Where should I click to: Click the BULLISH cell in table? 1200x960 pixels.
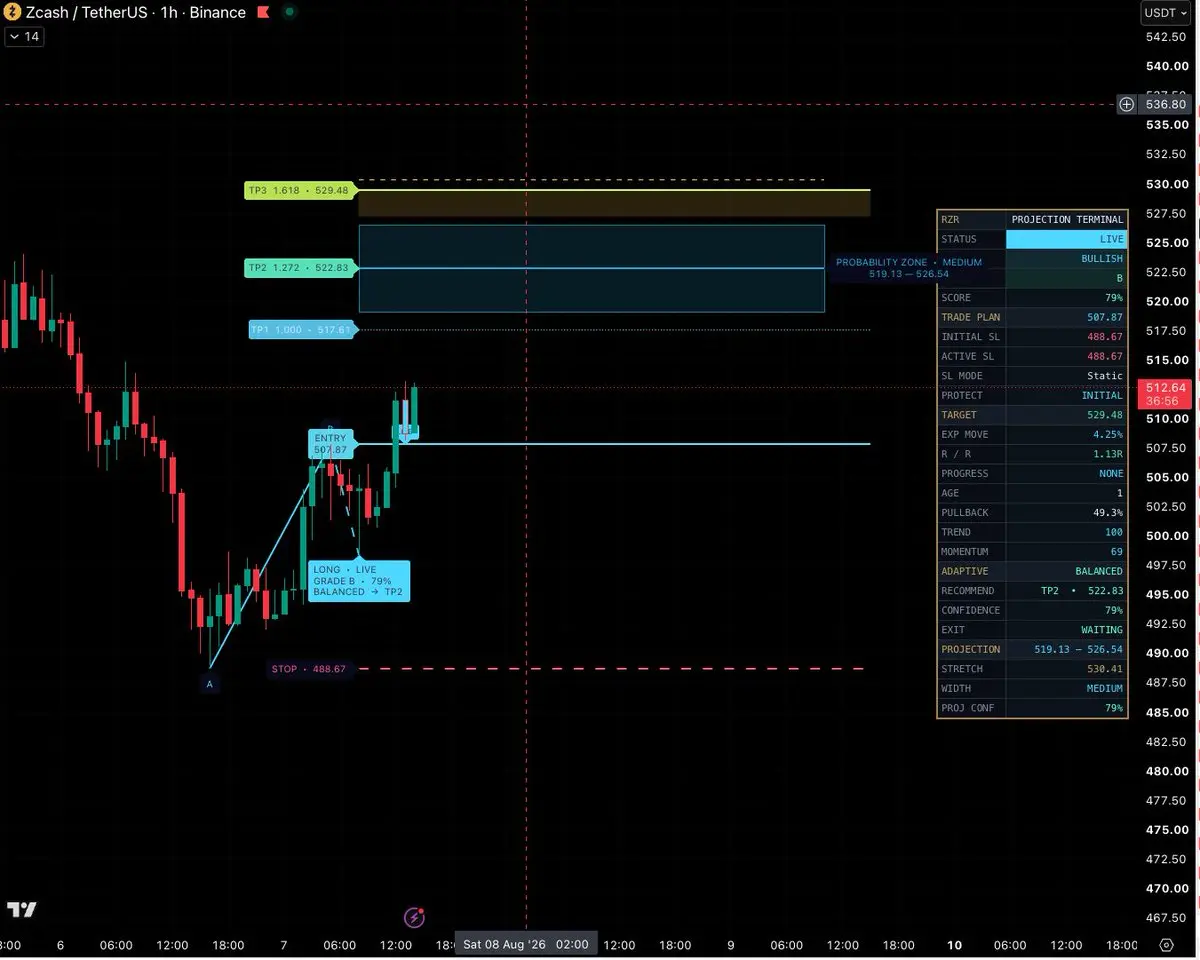coord(1067,259)
